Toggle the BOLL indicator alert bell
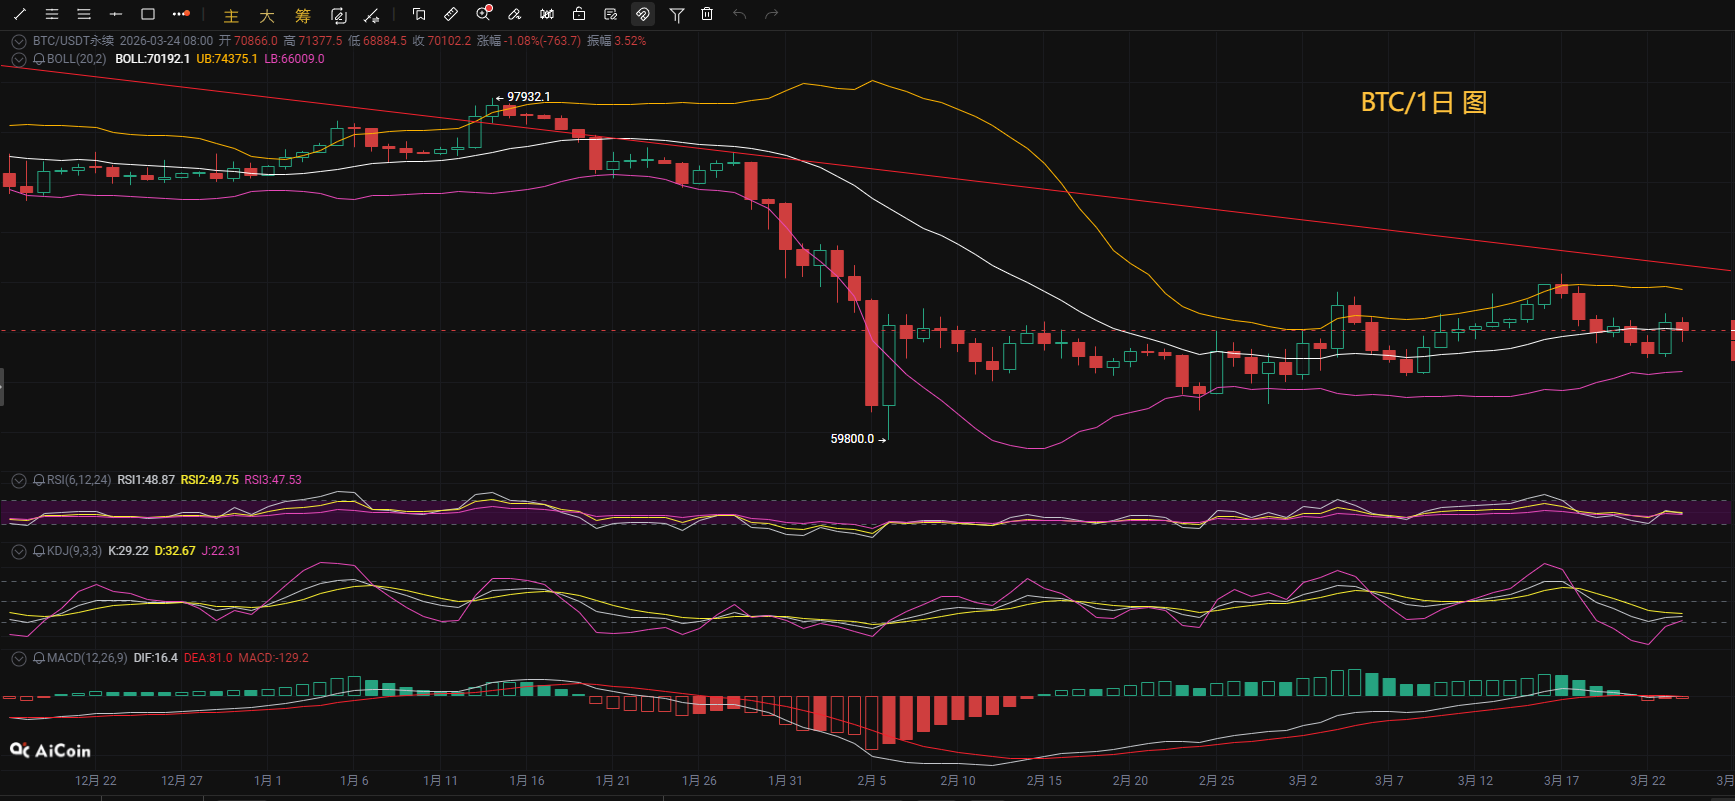1735x801 pixels. 39,59
